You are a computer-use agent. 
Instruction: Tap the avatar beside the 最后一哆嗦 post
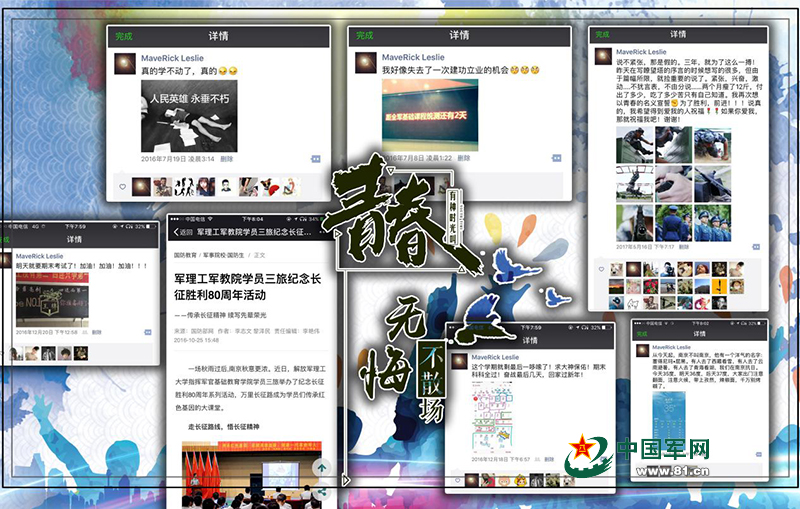pyautogui.click(x=459, y=361)
